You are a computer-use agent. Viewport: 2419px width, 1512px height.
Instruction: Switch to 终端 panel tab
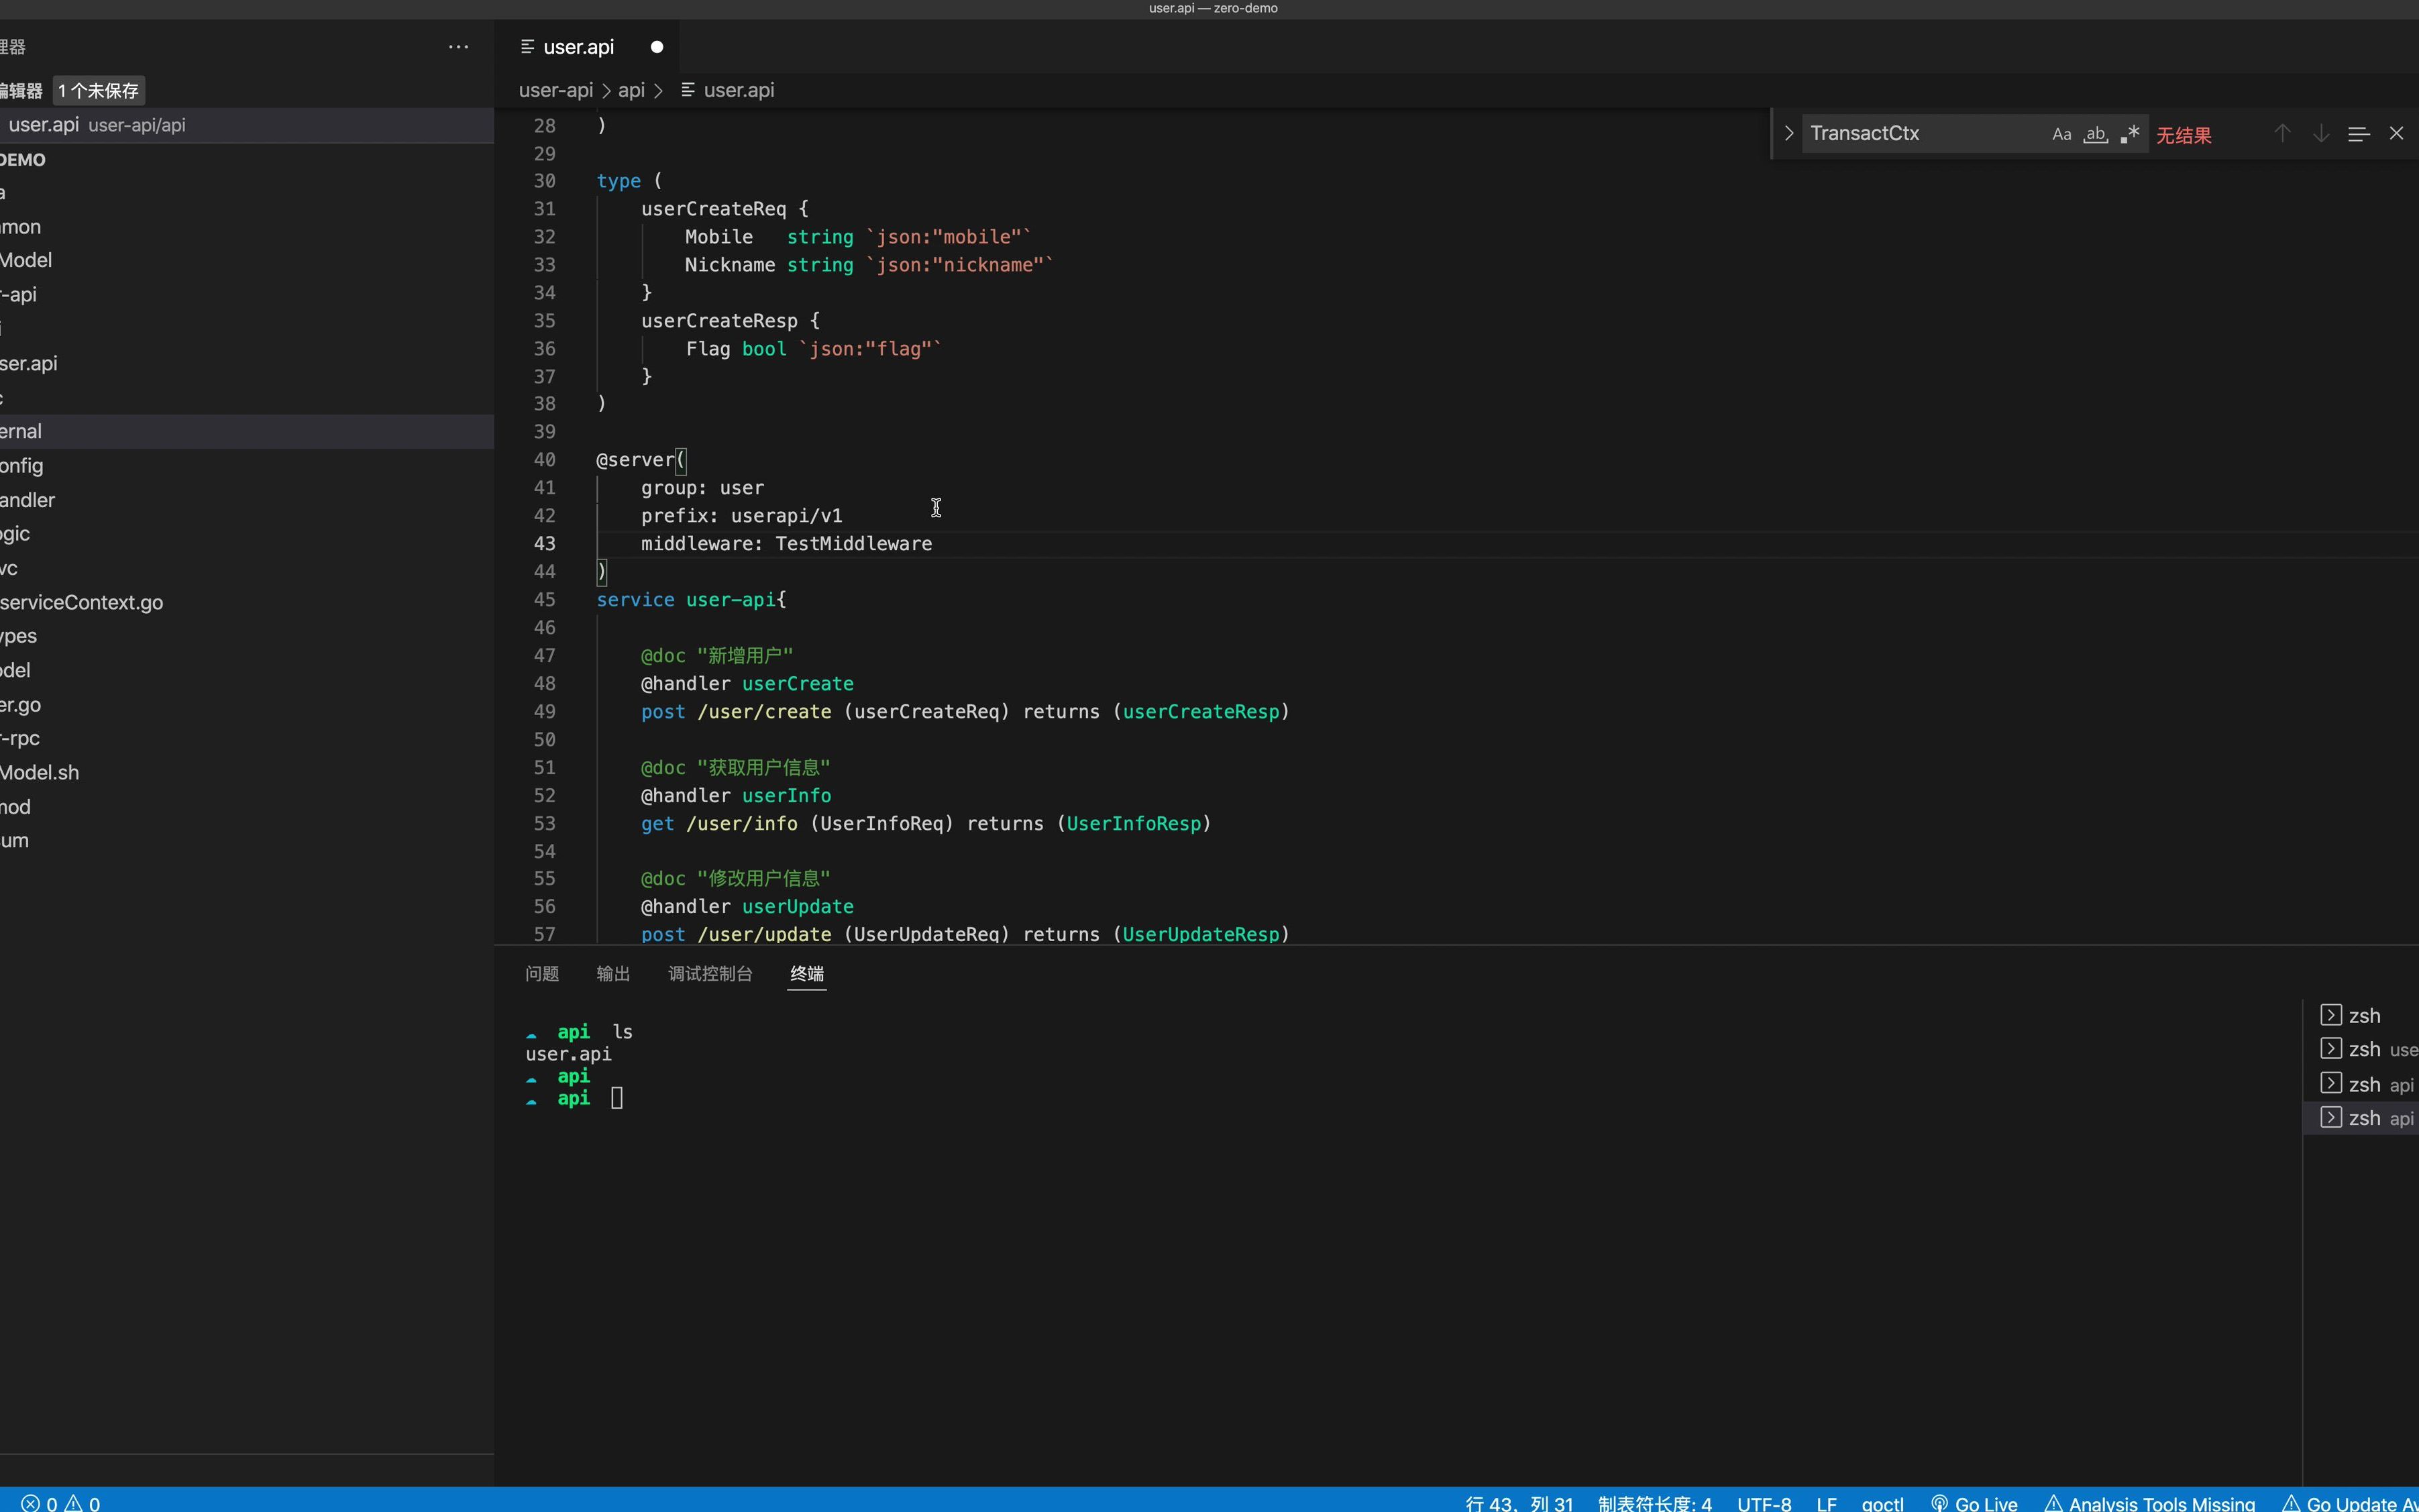[807, 973]
